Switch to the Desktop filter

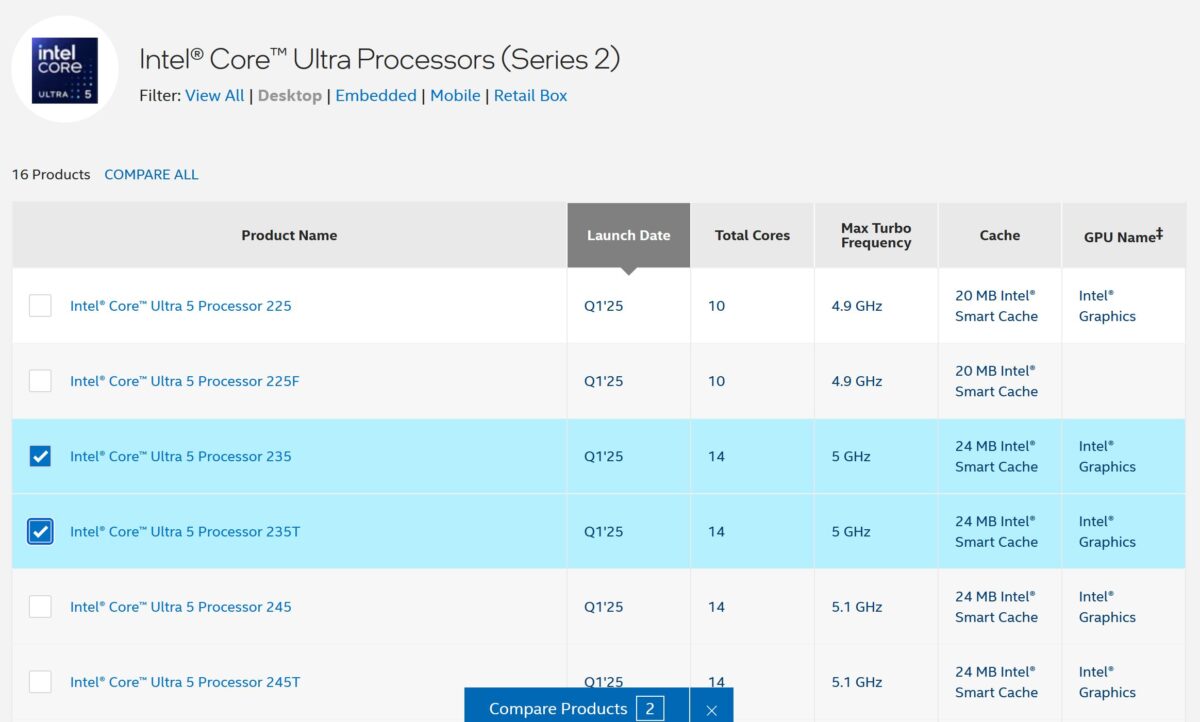coord(290,95)
